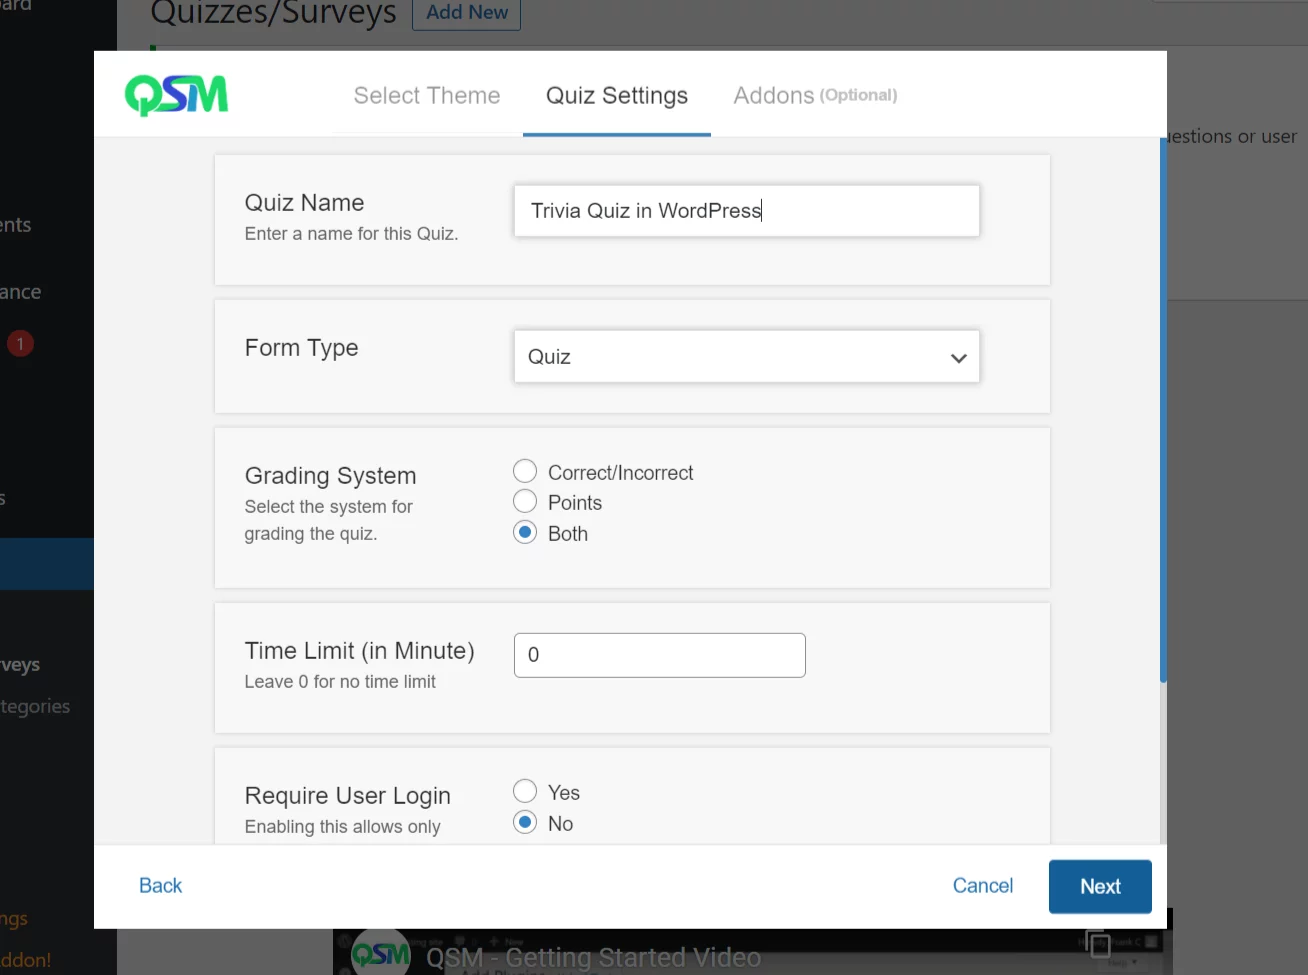Choose No for Require User Login
The height and width of the screenshot is (975, 1308).
click(525, 822)
